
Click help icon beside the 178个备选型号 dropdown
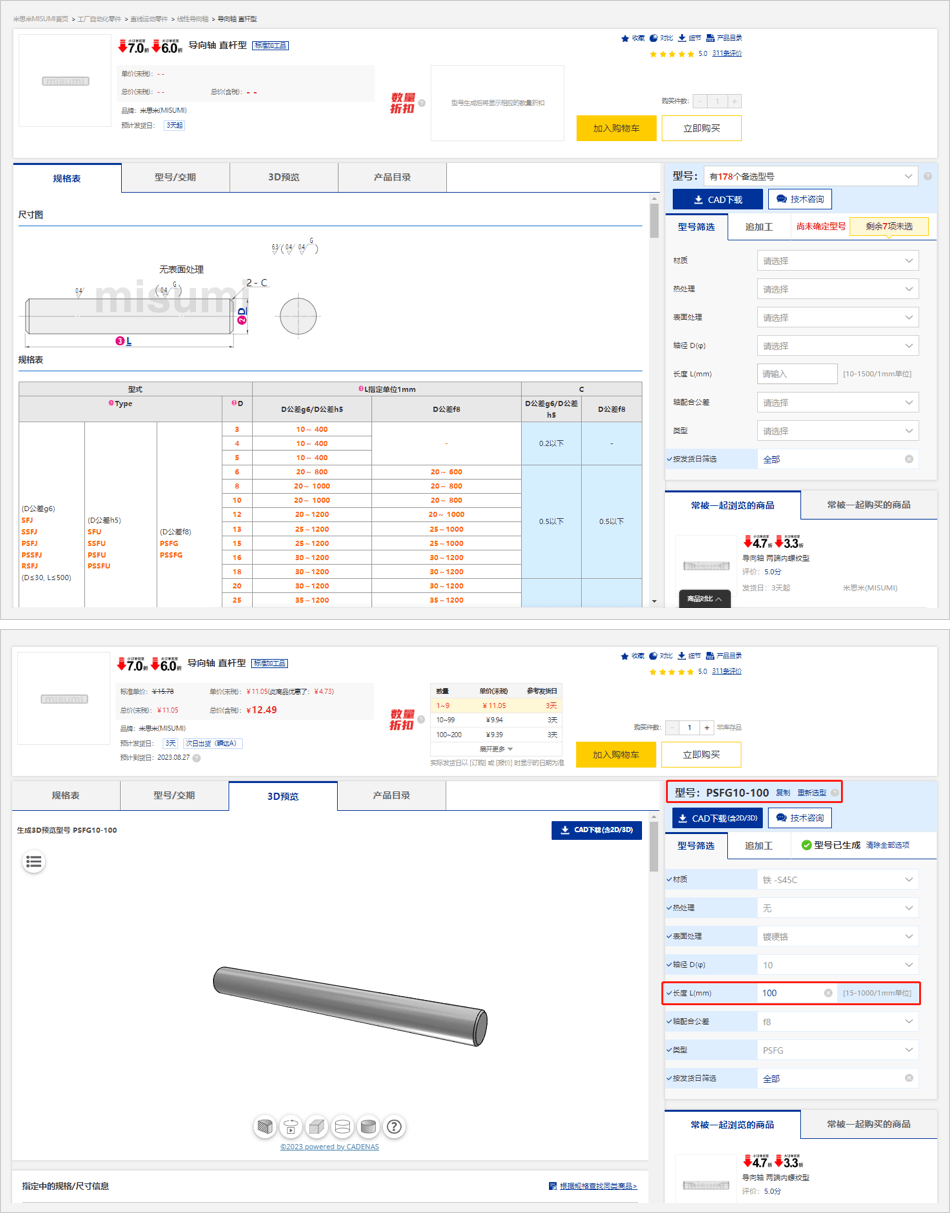click(x=928, y=177)
